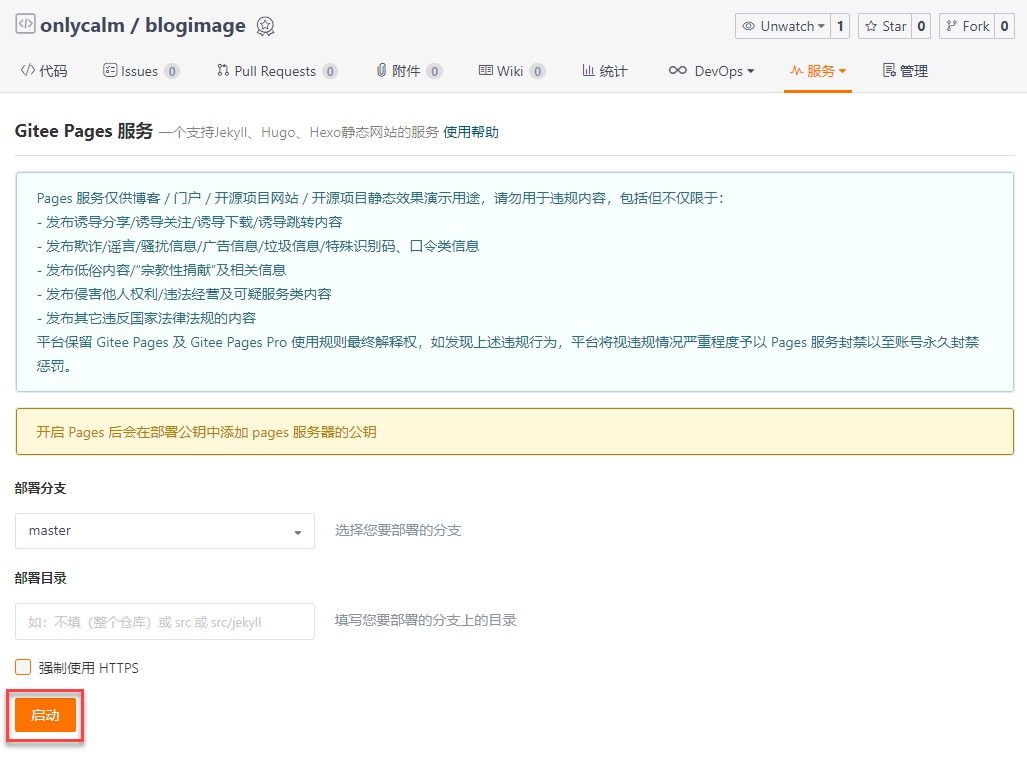Image resolution: width=1027 pixels, height=759 pixels.
Task: Click the Pull Requests count badge 0
Action: pos(329,71)
